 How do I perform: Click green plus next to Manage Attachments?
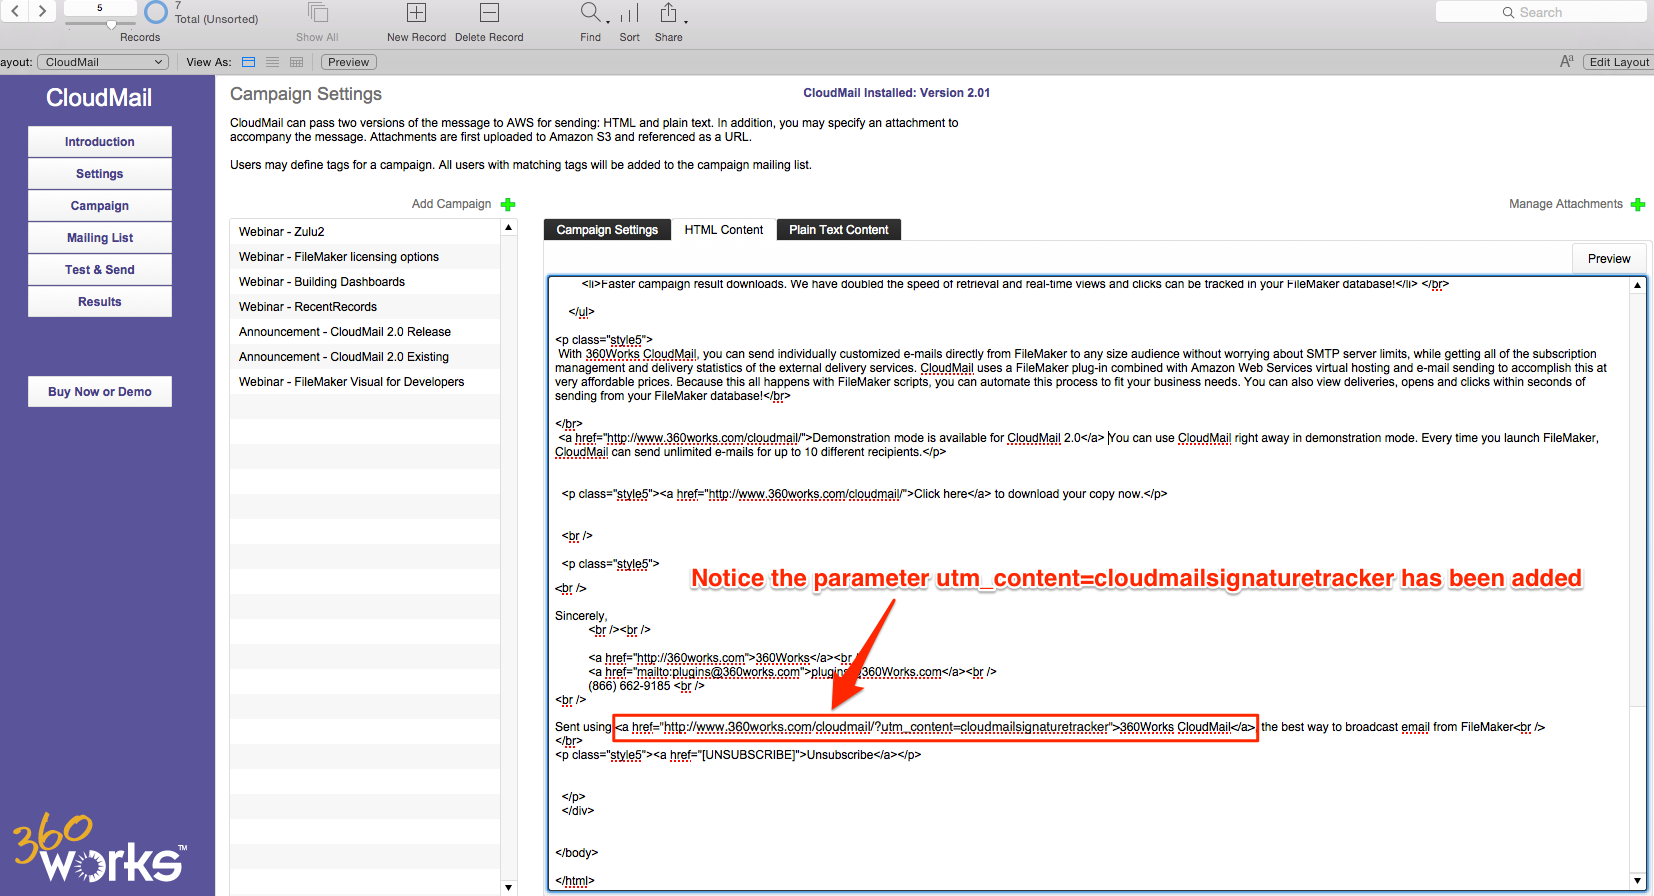(x=1638, y=204)
